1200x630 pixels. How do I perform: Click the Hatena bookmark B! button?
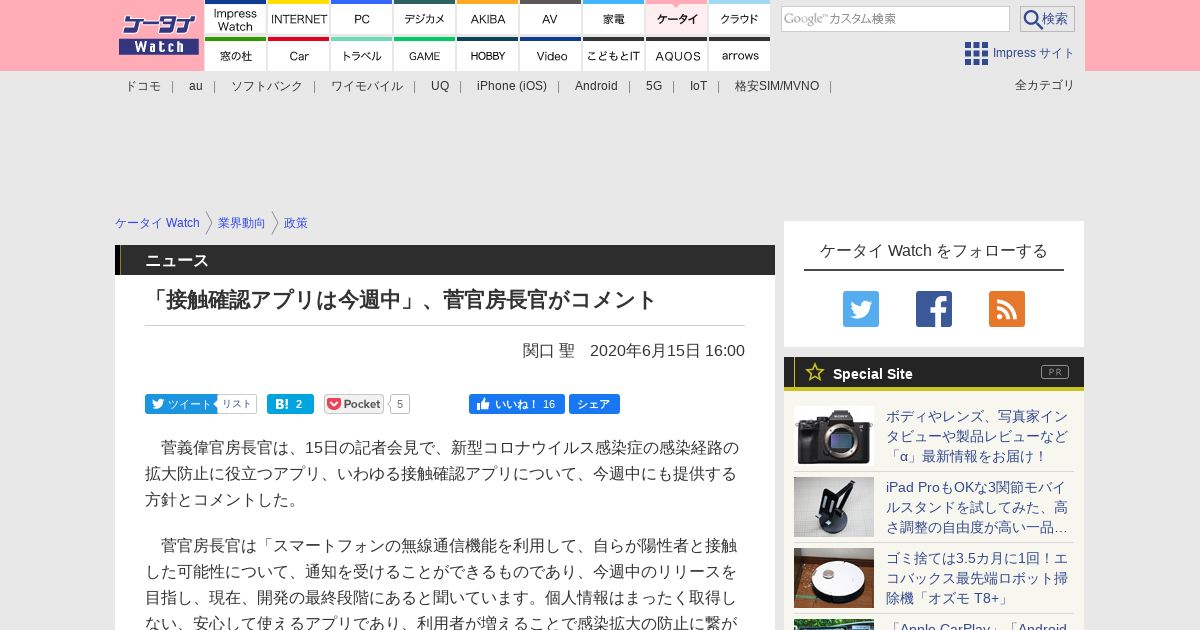click(x=290, y=404)
